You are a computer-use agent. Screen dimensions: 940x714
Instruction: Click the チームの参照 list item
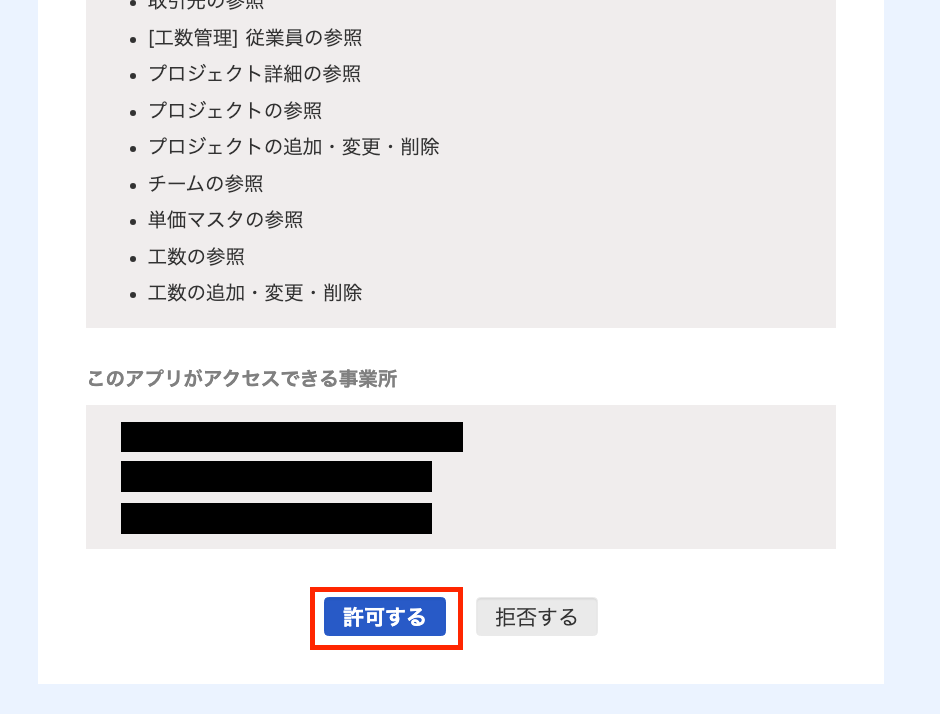coord(206,183)
